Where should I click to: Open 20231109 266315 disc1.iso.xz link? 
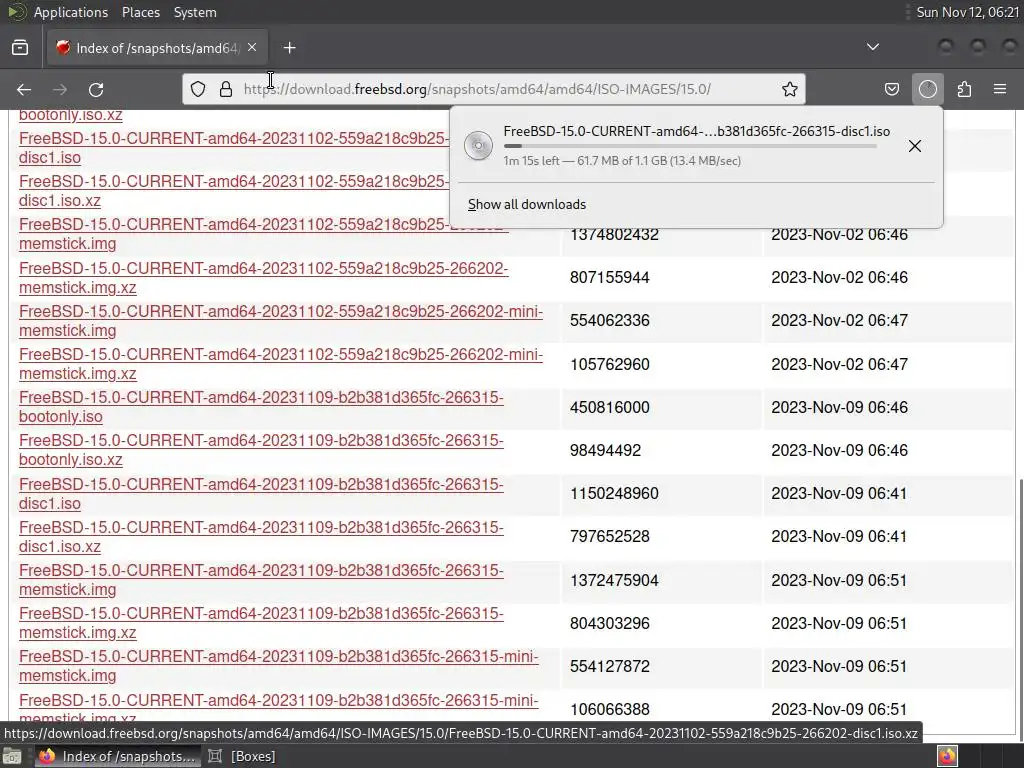(261, 537)
